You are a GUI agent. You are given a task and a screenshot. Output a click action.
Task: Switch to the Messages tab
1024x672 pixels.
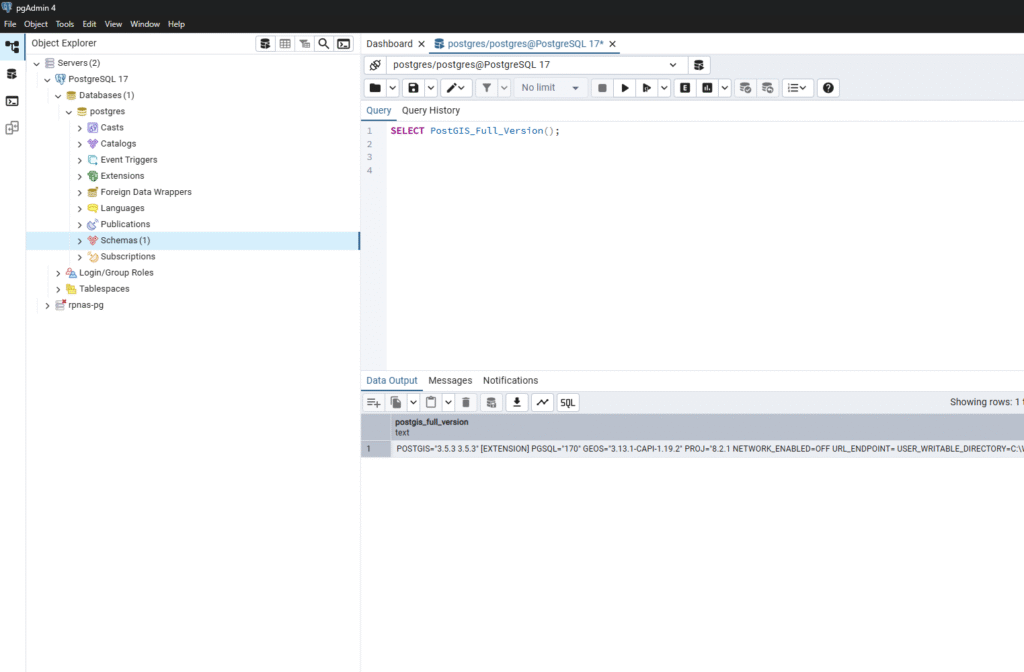450,381
